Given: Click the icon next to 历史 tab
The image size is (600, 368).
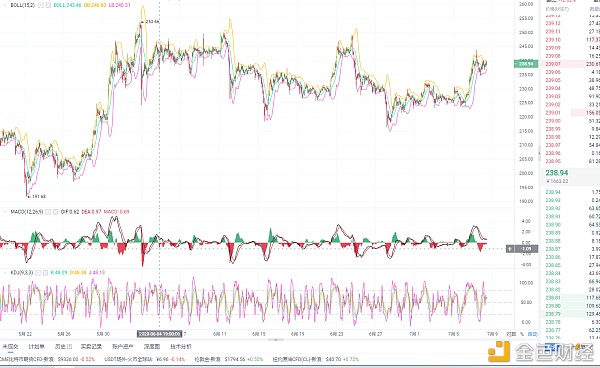Looking at the screenshot, I should point(69,347).
